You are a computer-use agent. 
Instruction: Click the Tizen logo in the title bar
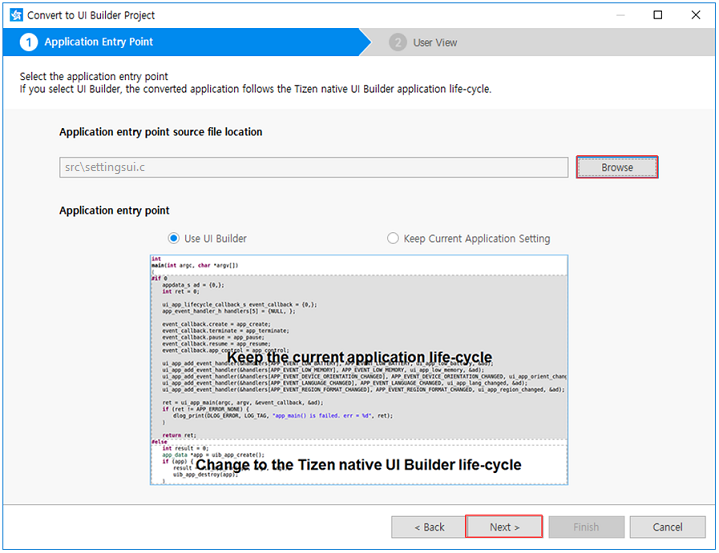pyautogui.click(x=17, y=15)
